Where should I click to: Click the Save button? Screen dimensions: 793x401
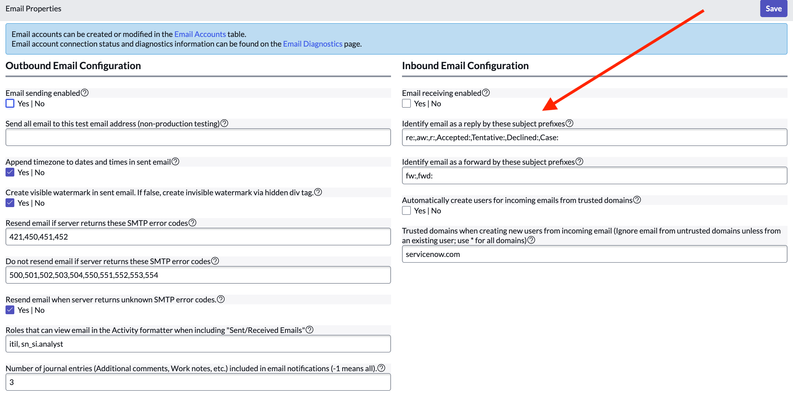tap(773, 9)
